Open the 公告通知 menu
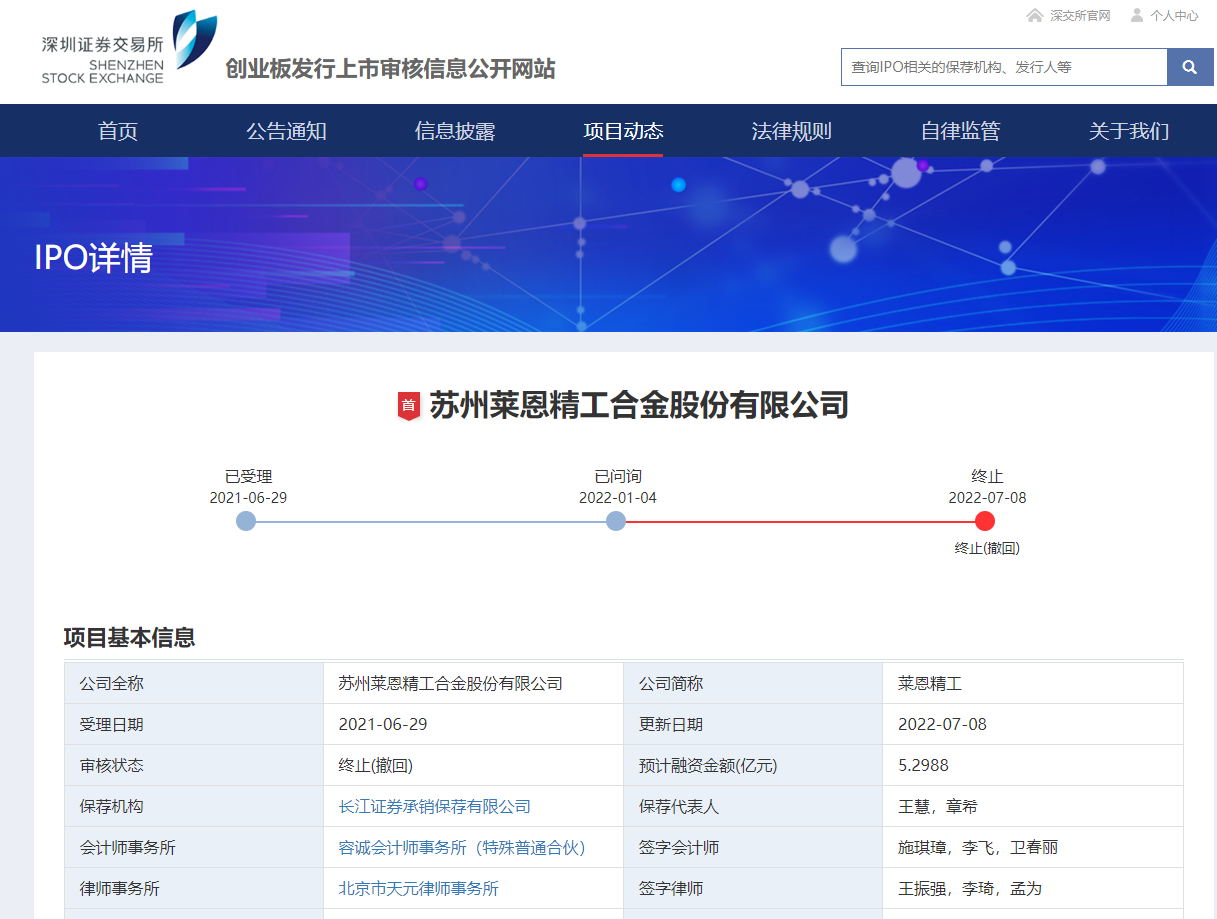 point(287,131)
